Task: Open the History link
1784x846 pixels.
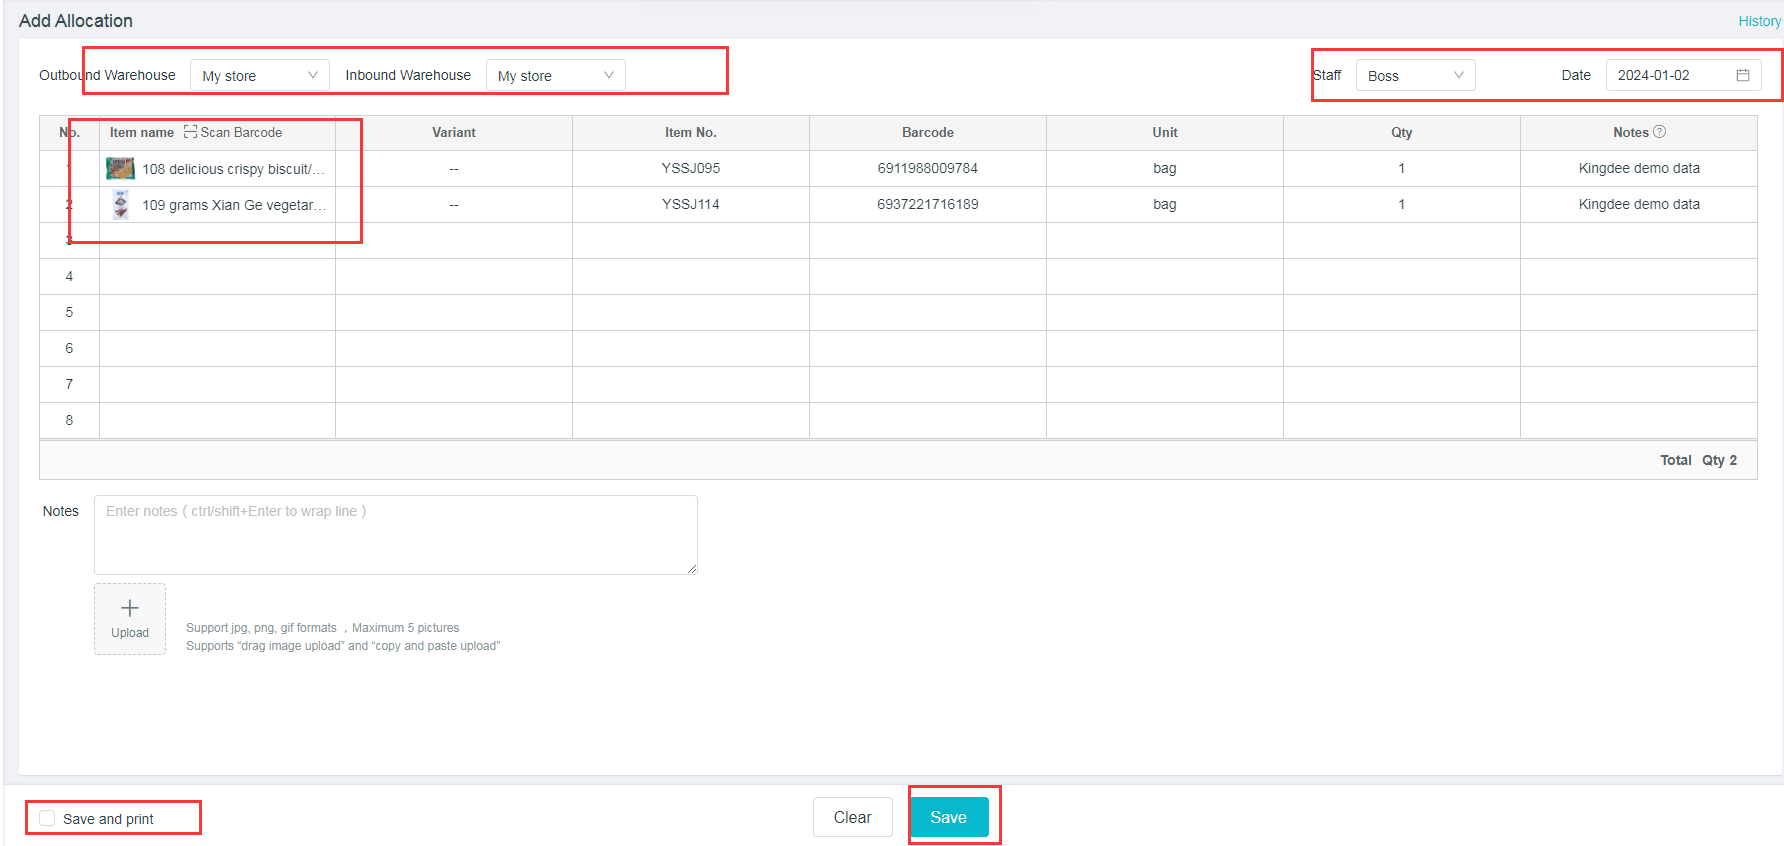Action: pos(1759,21)
